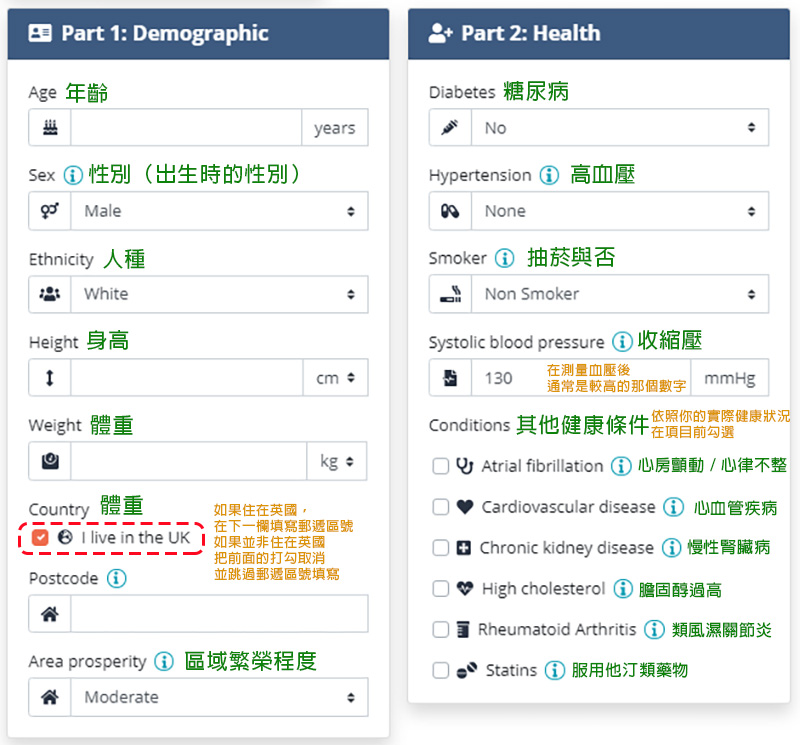800x745 pixels.
Task: Click into the Age years input field
Action: (x=186, y=128)
